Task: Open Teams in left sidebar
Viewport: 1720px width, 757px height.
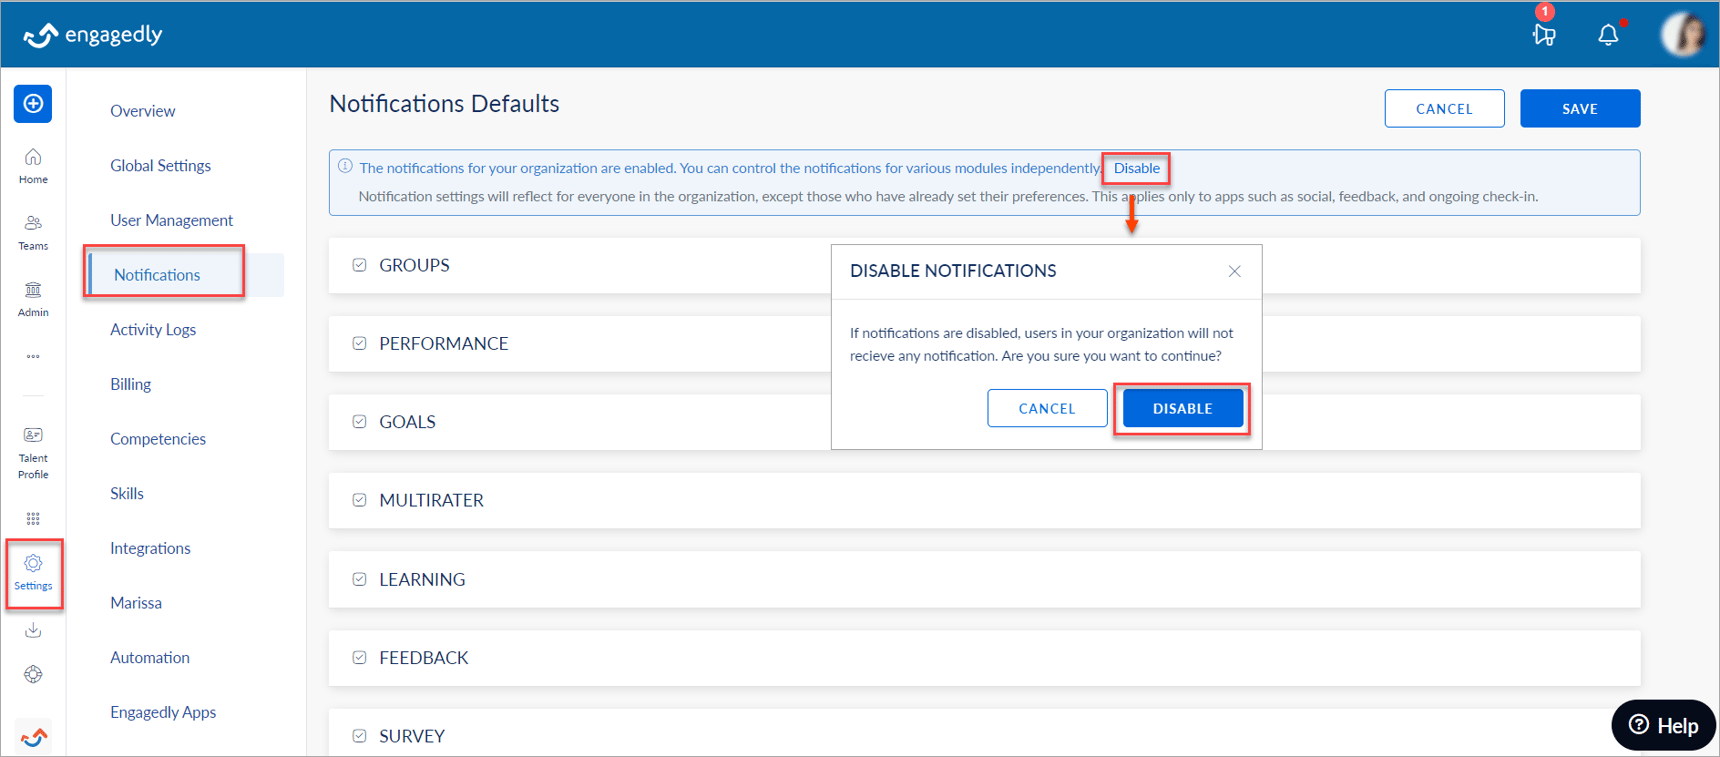Action: 33,232
